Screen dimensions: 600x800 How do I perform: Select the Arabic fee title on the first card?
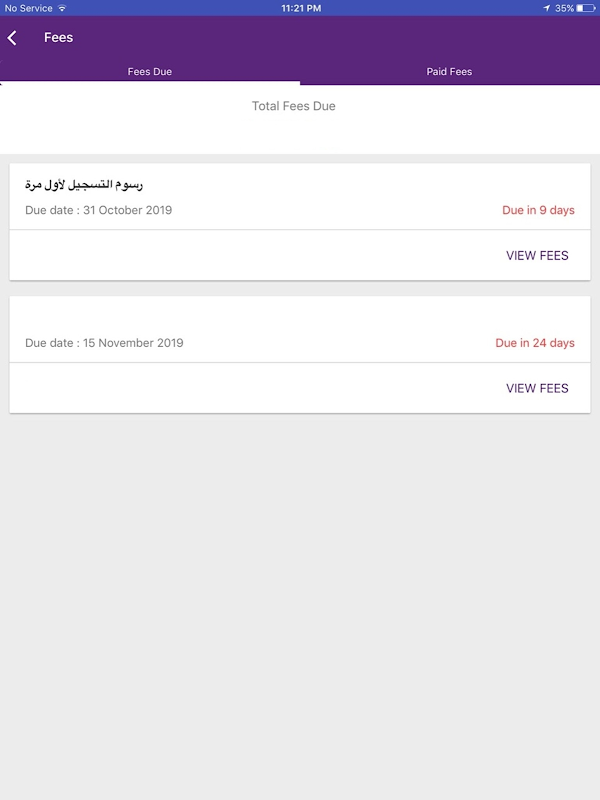85,185
